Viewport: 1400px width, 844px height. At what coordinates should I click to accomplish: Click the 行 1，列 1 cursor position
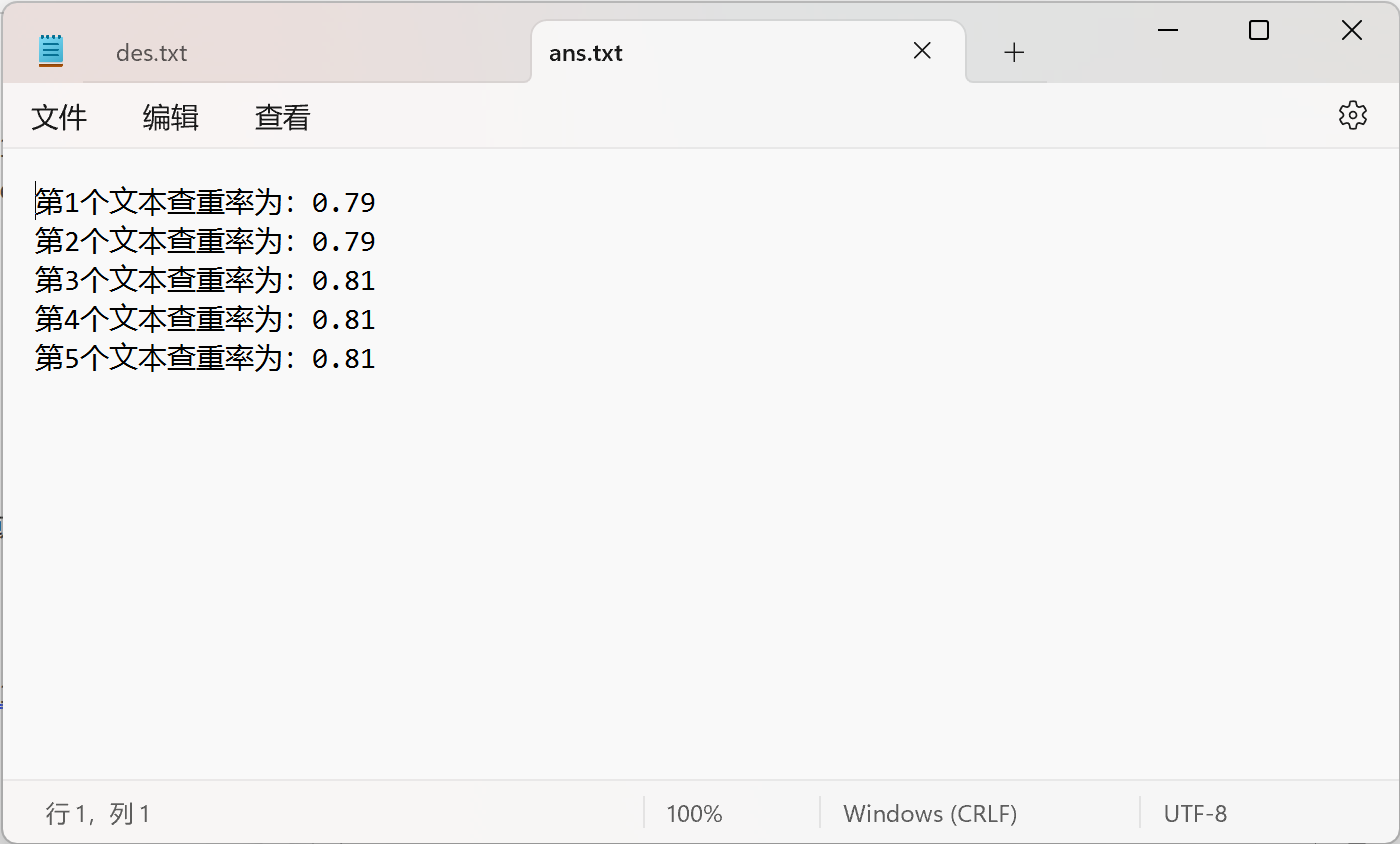(98, 814)
